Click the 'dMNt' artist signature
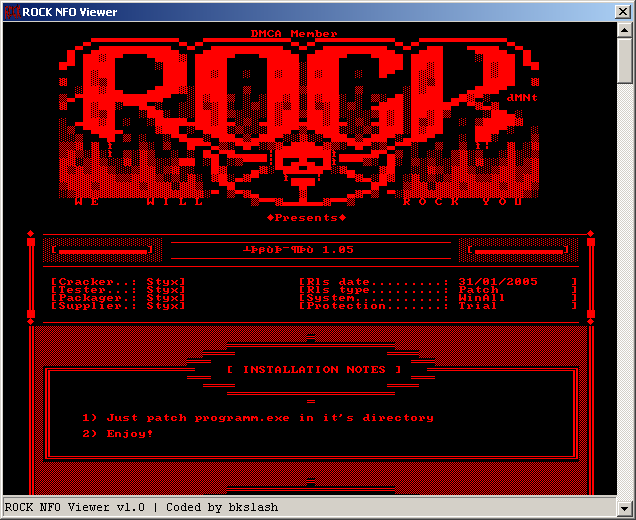Image resolution: width=636 pixels, height=520 pixels. pos(521,97)
